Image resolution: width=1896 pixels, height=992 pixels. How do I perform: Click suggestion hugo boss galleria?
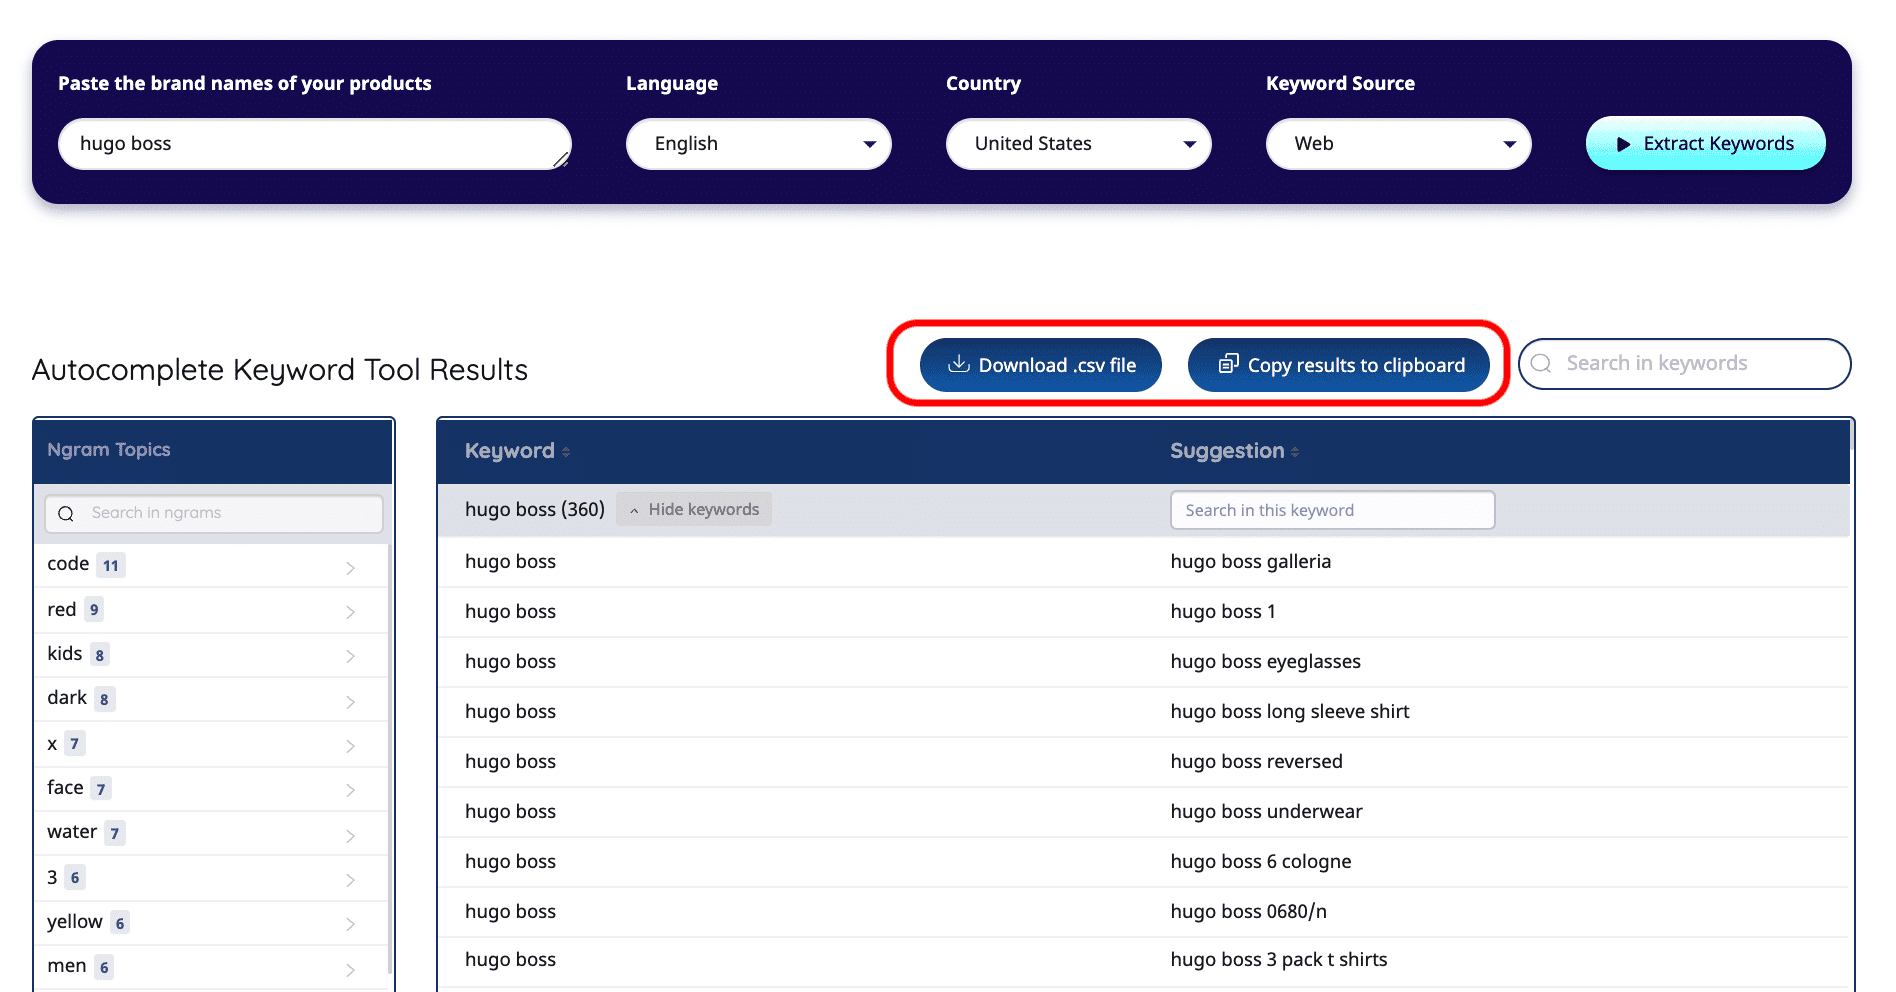pyautogui.click(x=1250, y=562)
